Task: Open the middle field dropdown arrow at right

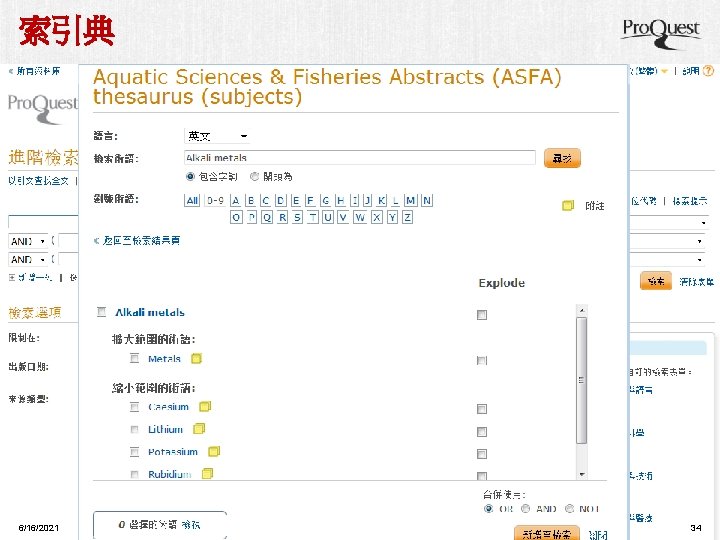Action: point(700,241)
